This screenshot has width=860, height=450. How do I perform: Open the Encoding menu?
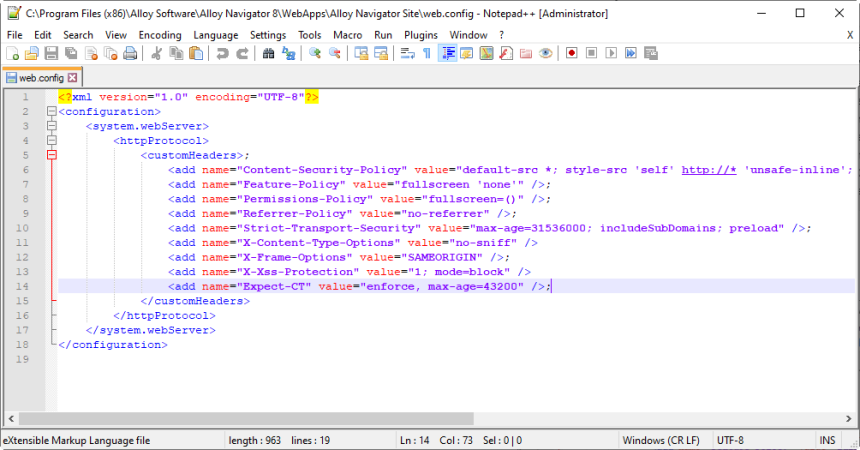(x=160, y=35)
